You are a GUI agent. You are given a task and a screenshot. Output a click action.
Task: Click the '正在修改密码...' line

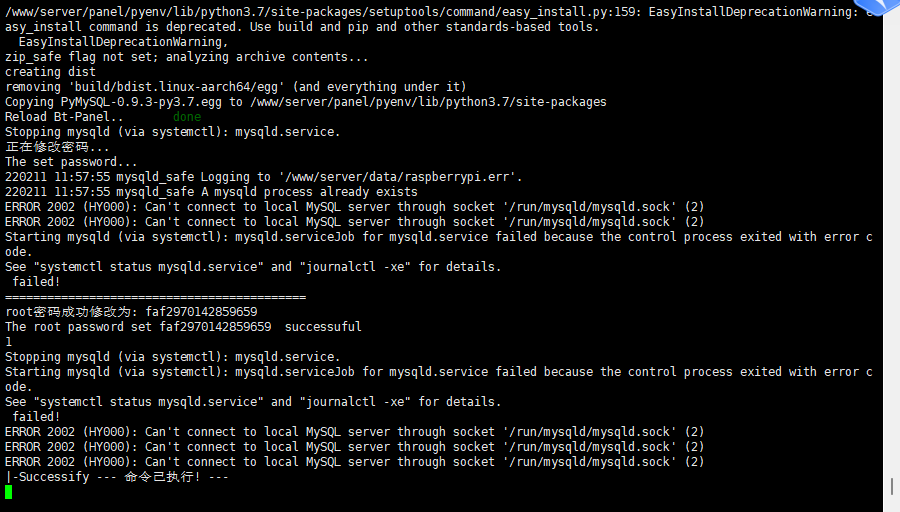click(x=57, y=147)
